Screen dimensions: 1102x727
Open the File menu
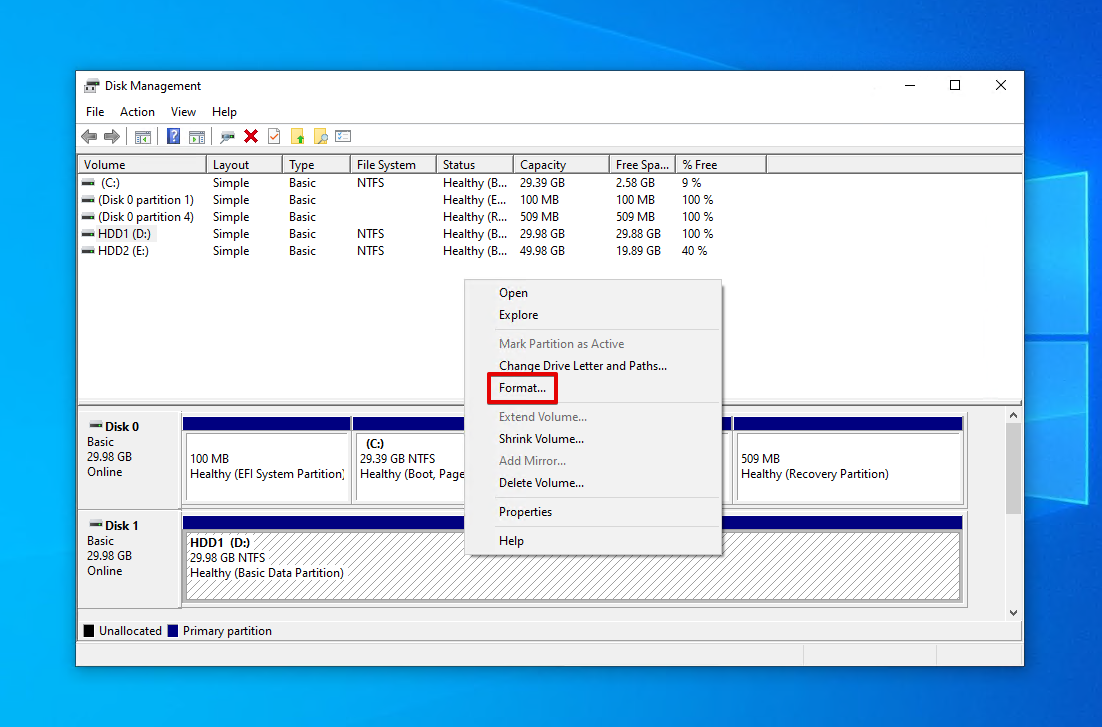(95, 112)
